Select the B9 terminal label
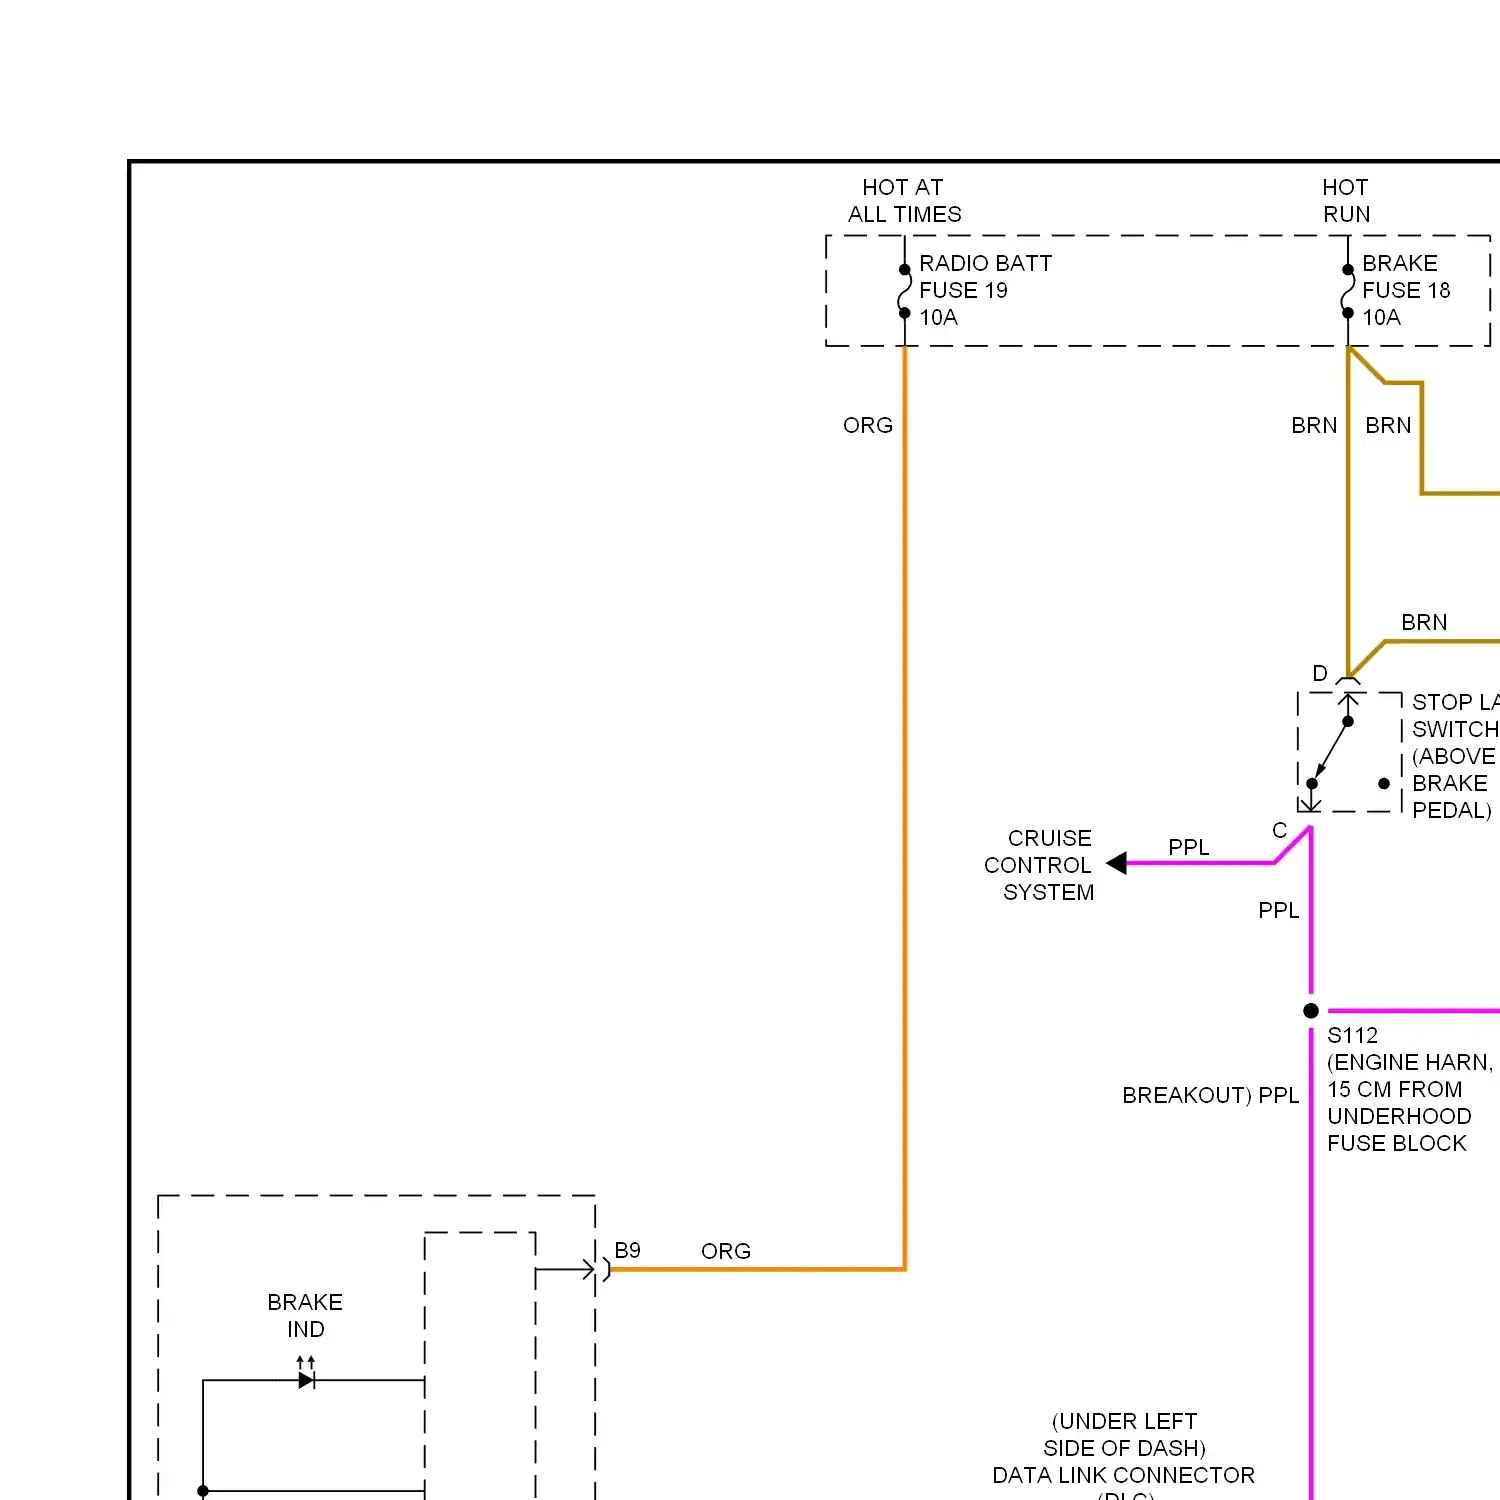Viewport: 1500px width, 1500px height. 627,1250
